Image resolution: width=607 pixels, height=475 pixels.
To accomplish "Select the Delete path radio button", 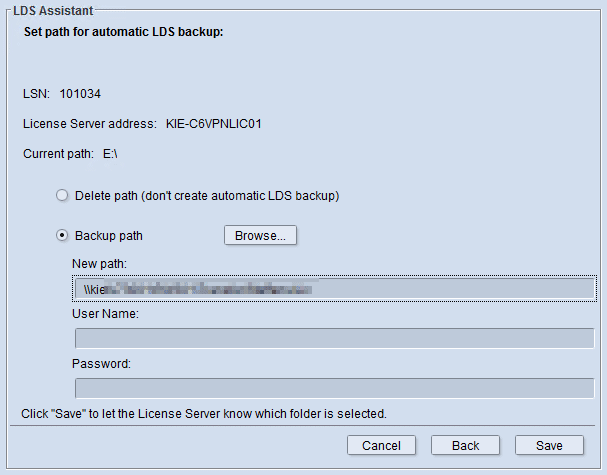I will pyautogui.click(x=63, y=196).
